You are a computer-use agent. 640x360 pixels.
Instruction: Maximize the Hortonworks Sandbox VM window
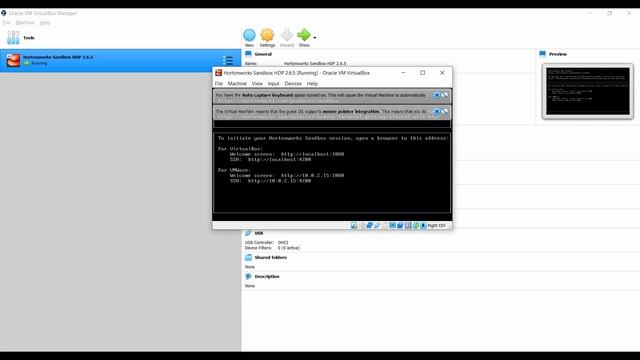coord(422,73)
